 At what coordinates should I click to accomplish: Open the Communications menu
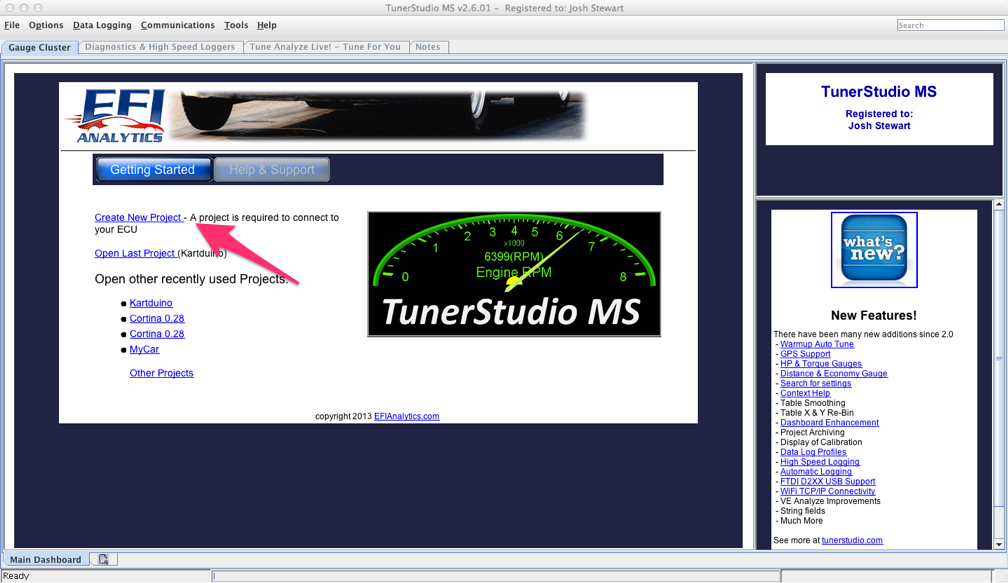[177, 25]
